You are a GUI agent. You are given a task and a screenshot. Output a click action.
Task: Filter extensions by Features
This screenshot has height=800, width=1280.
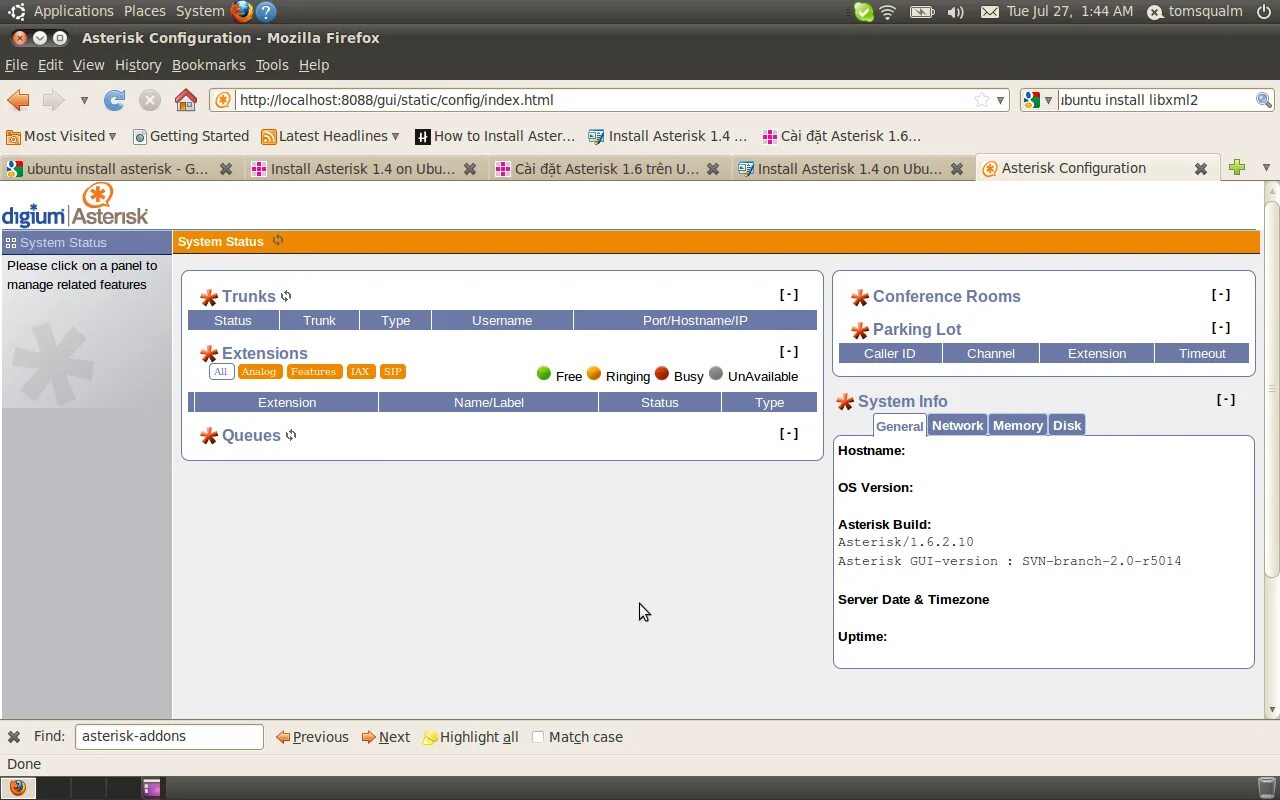(314, 372)
